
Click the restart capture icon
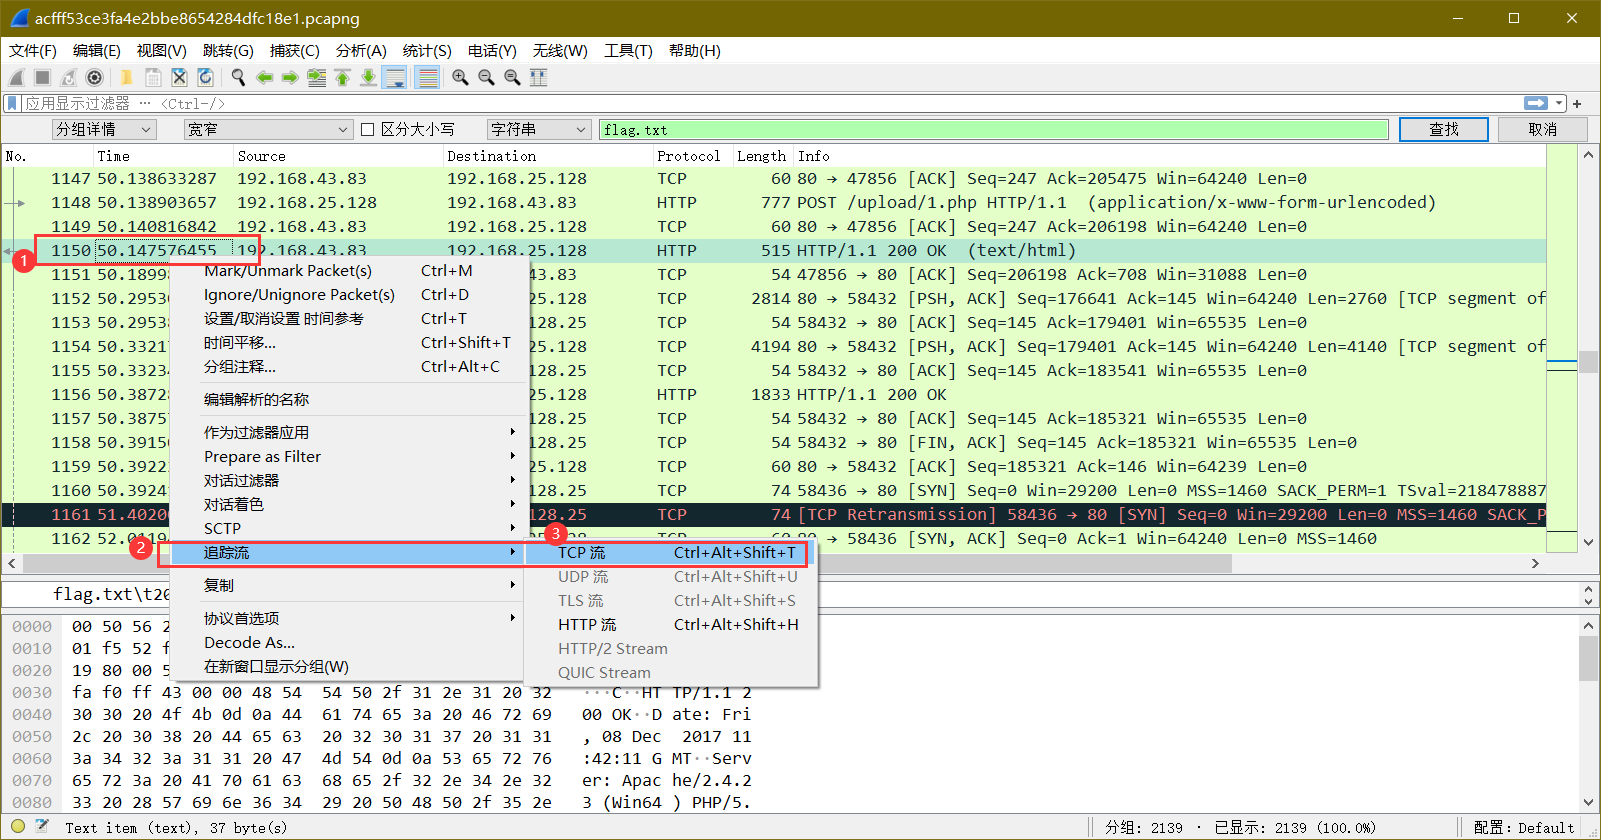click(68, 77)
